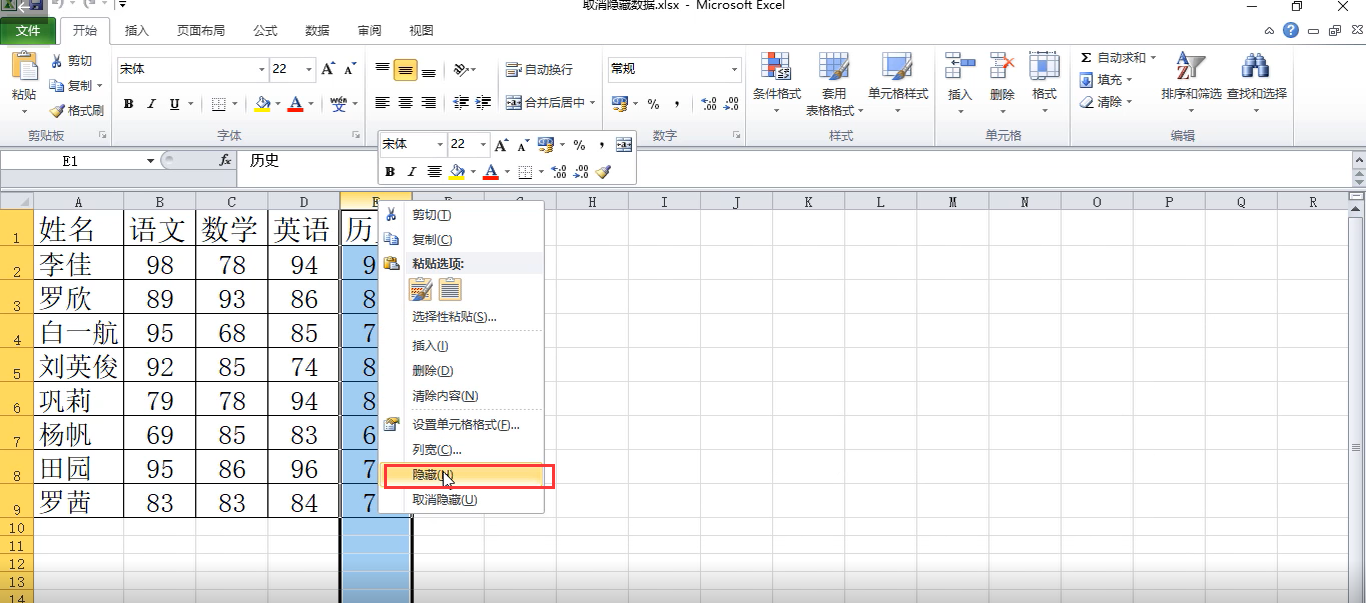Choose 取消隐藏(U) in the context menu
The height and width of the screenshot is (603, 1366).
coord(461,500)
